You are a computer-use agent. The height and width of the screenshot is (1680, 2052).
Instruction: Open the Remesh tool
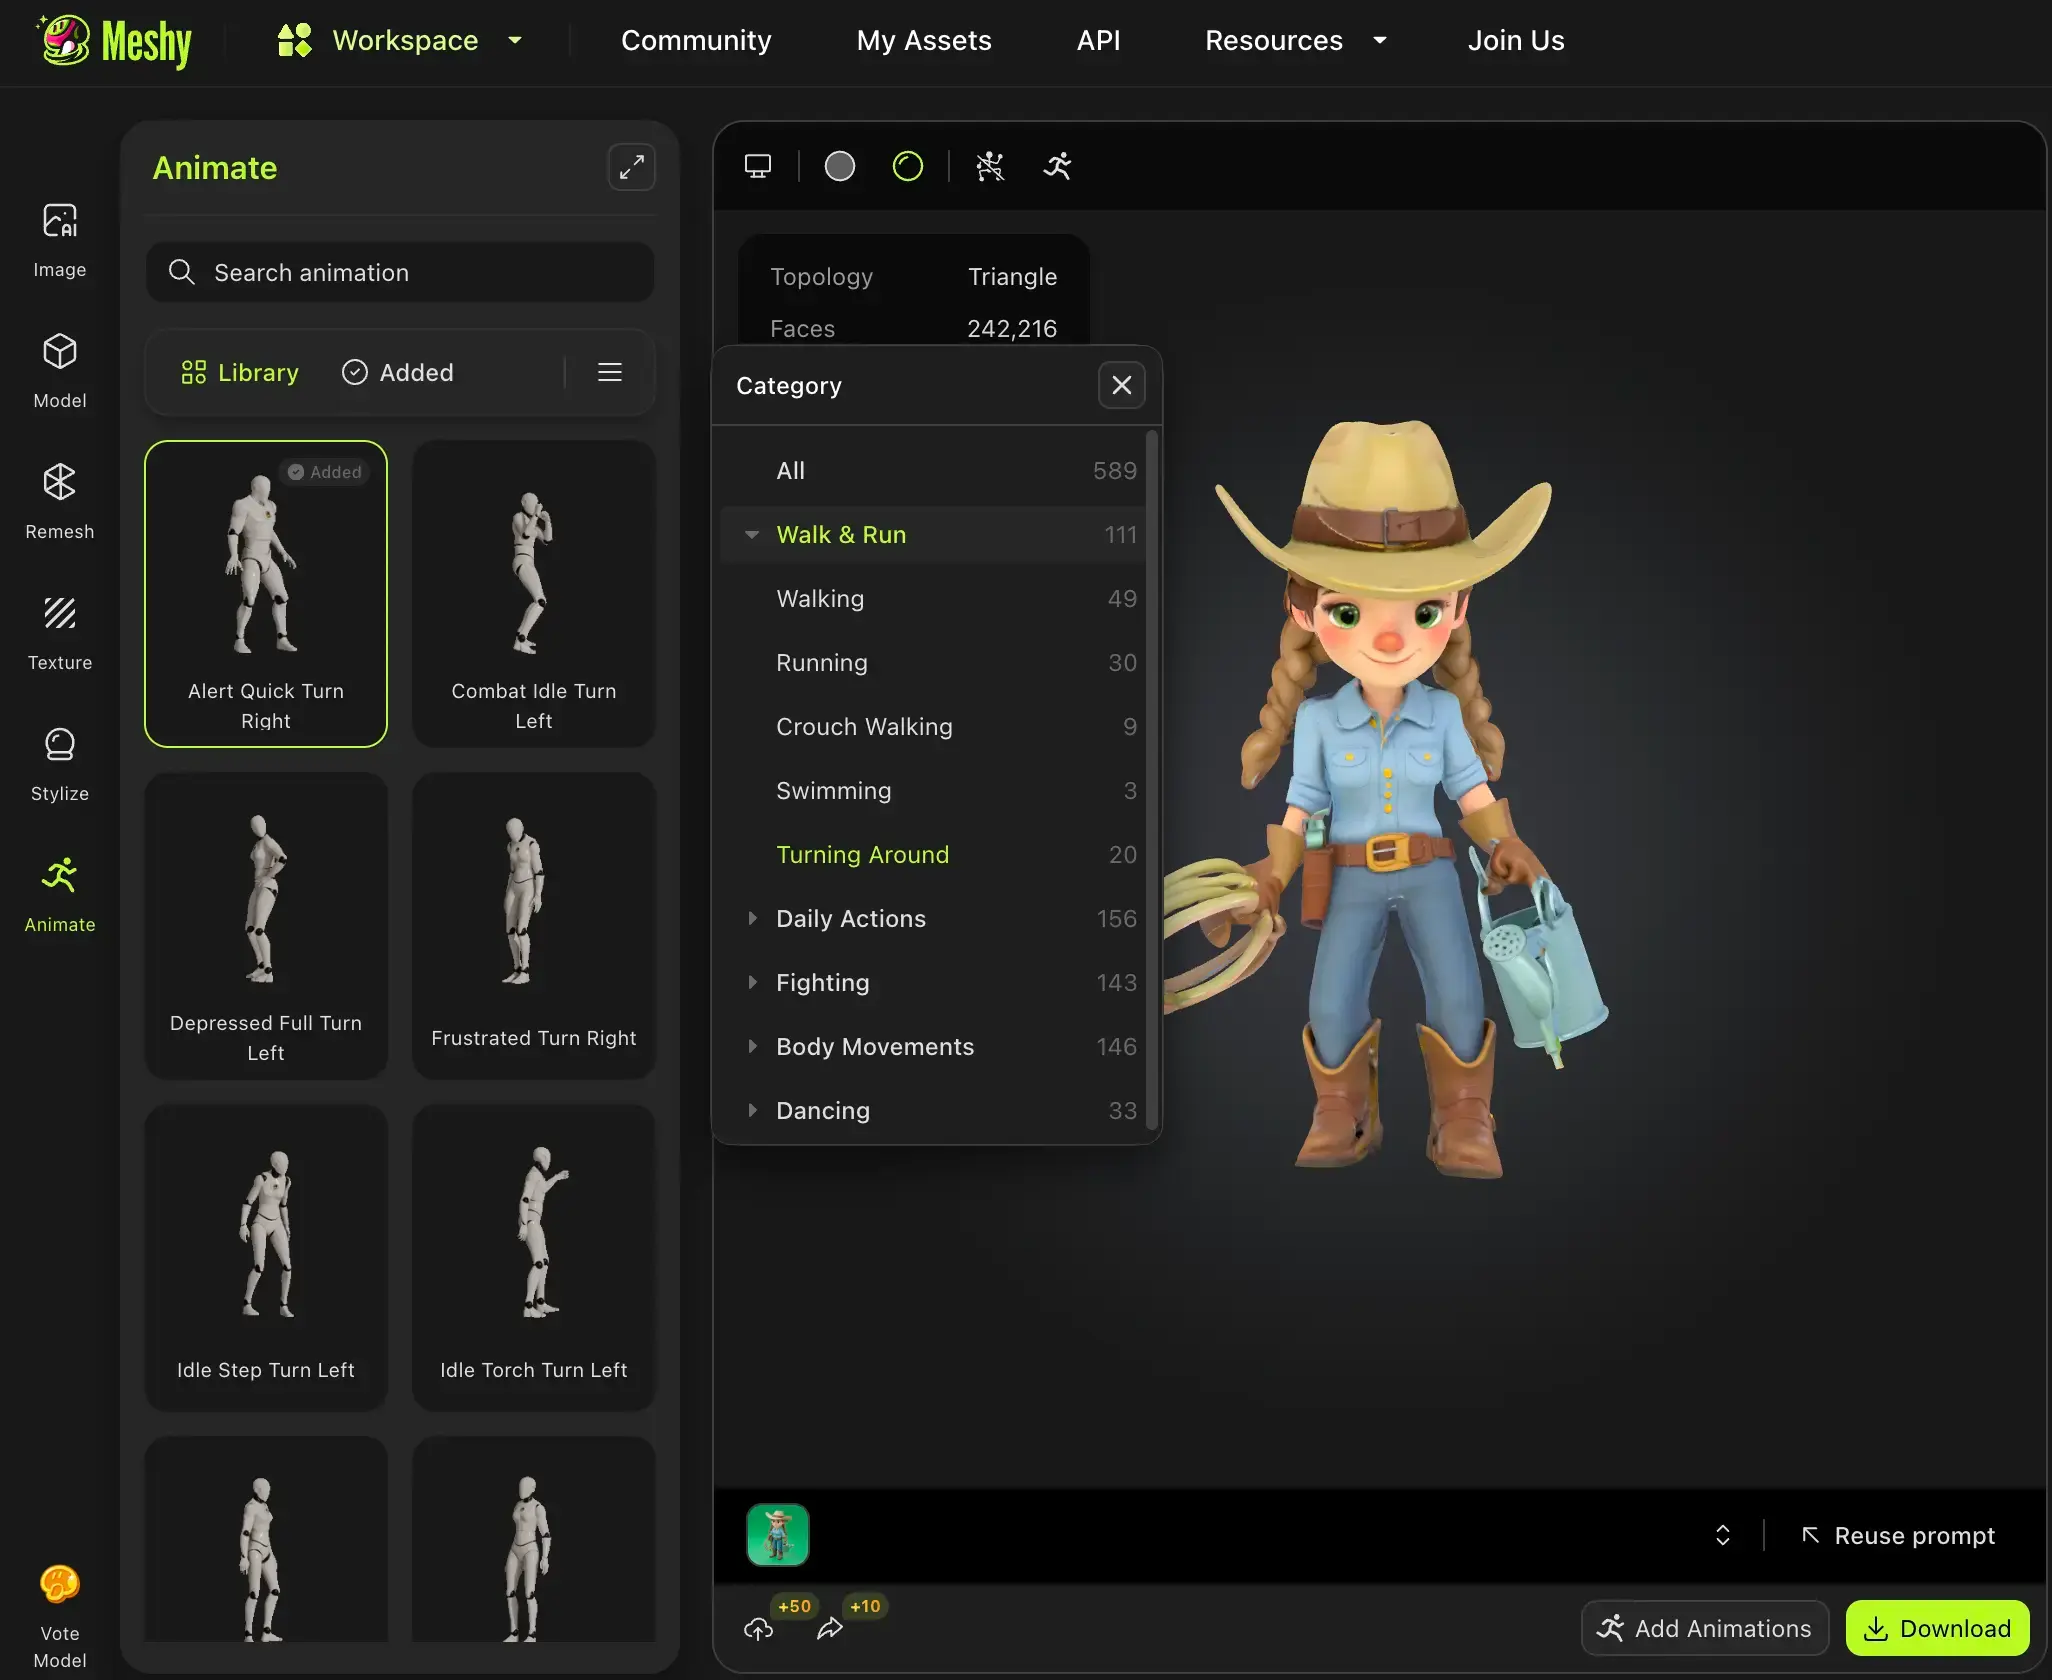(59, 502)
